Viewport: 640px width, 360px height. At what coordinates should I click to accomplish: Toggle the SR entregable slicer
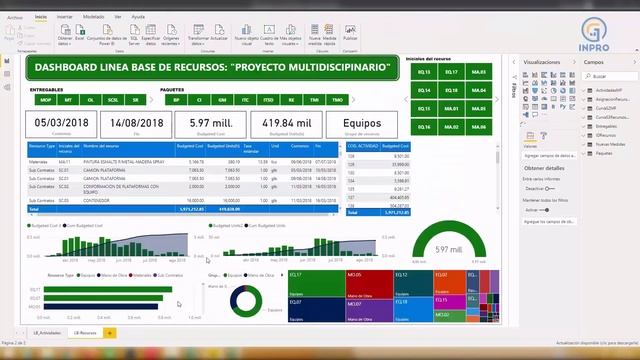[x=136, y=100]
